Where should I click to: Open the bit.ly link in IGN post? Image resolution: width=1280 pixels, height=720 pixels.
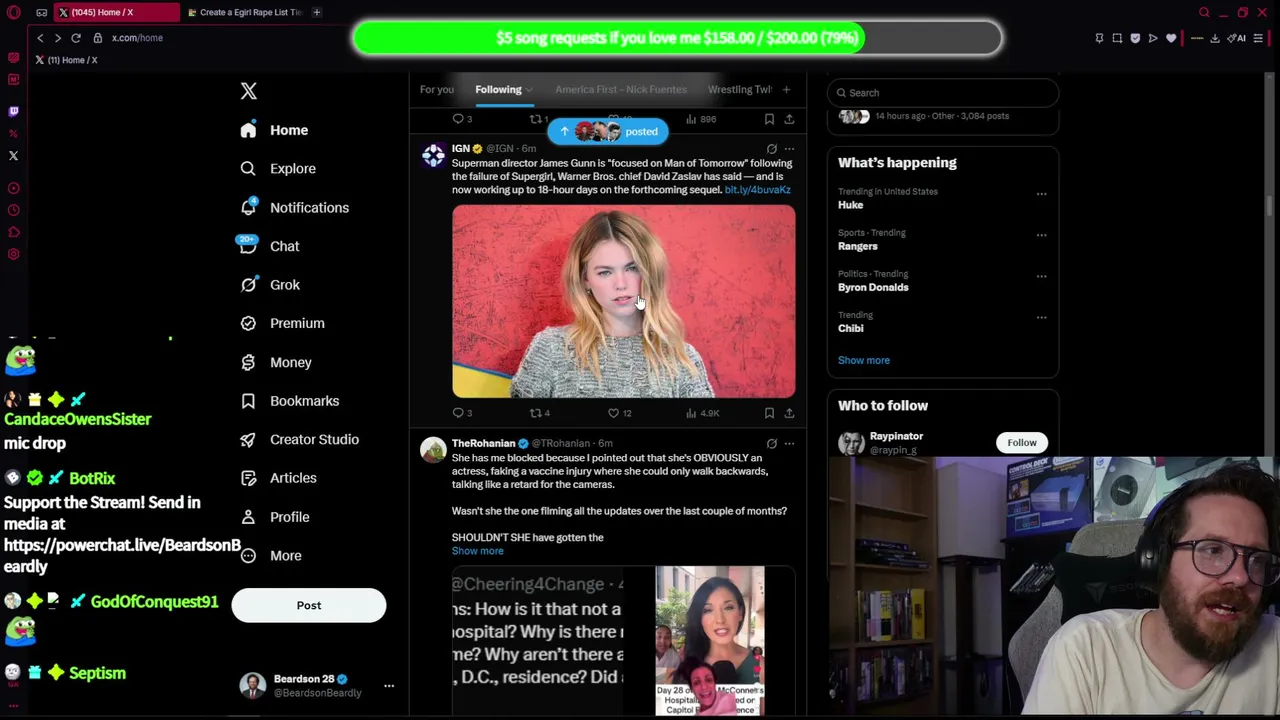point(758,190)
